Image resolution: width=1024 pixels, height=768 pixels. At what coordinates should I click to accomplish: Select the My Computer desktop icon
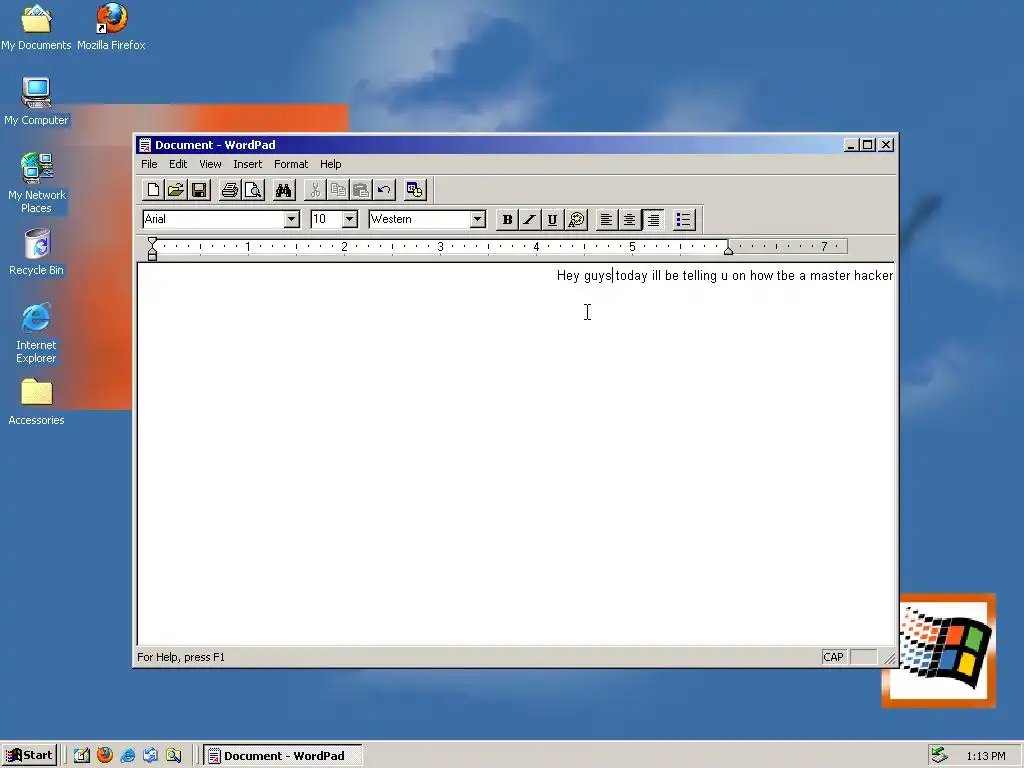(x=36, y=102)
